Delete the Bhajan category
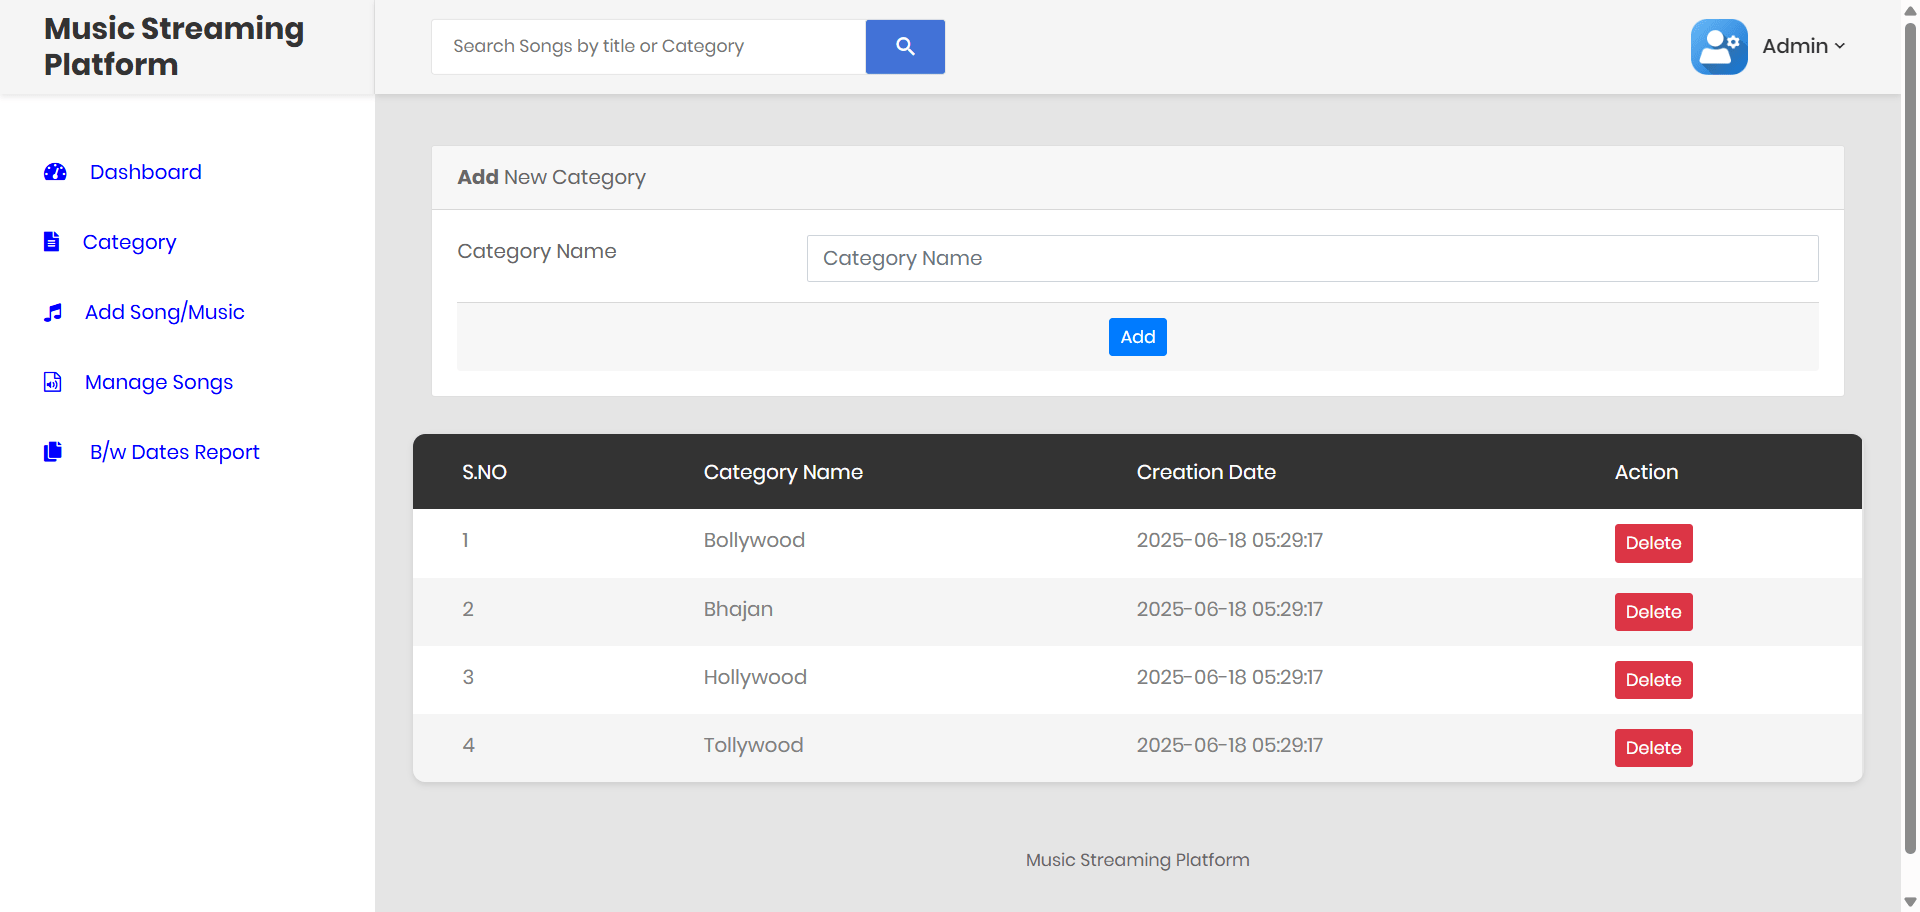The width and height of the screenshot is (1920, 912). click(1652, 611)
